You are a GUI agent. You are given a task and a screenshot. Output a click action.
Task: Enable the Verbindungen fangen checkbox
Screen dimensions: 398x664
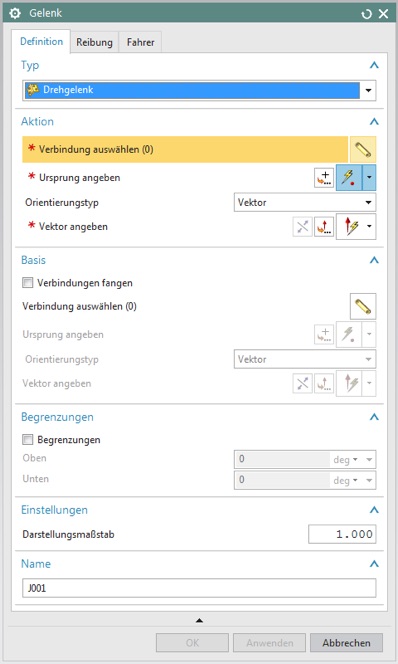coord(28,282)
